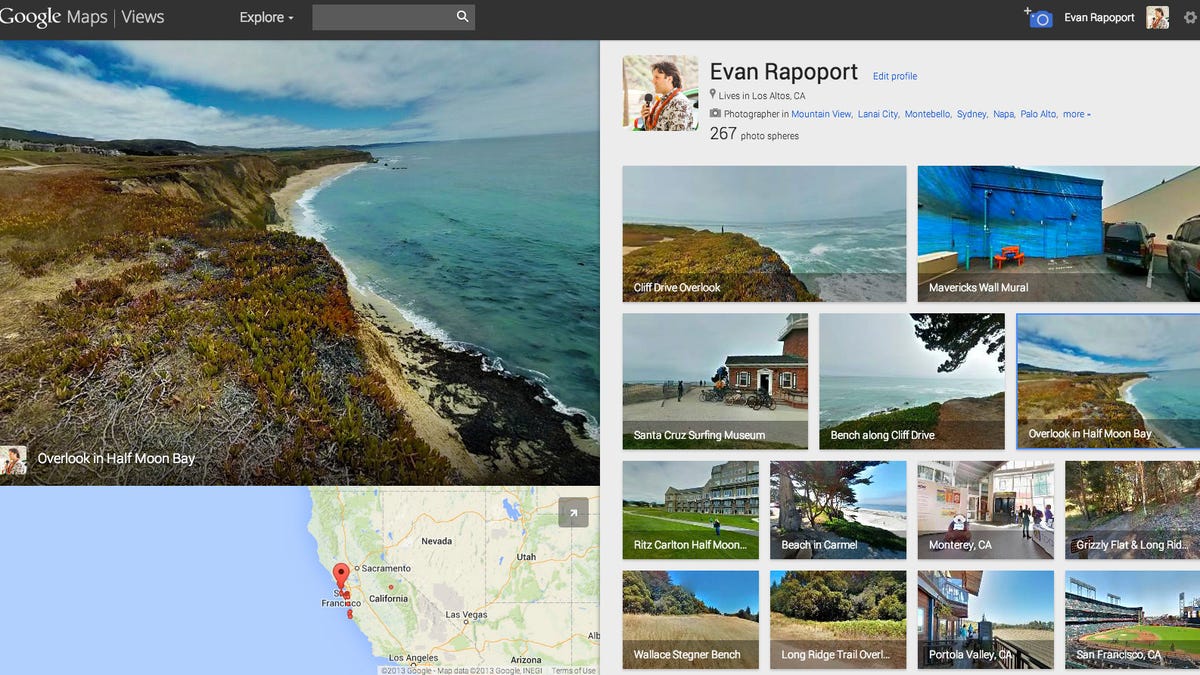Viewport: 1200px width, 675px height.
Task: Expand the more cities dropdown
Action: click(x=1077, y=113)
